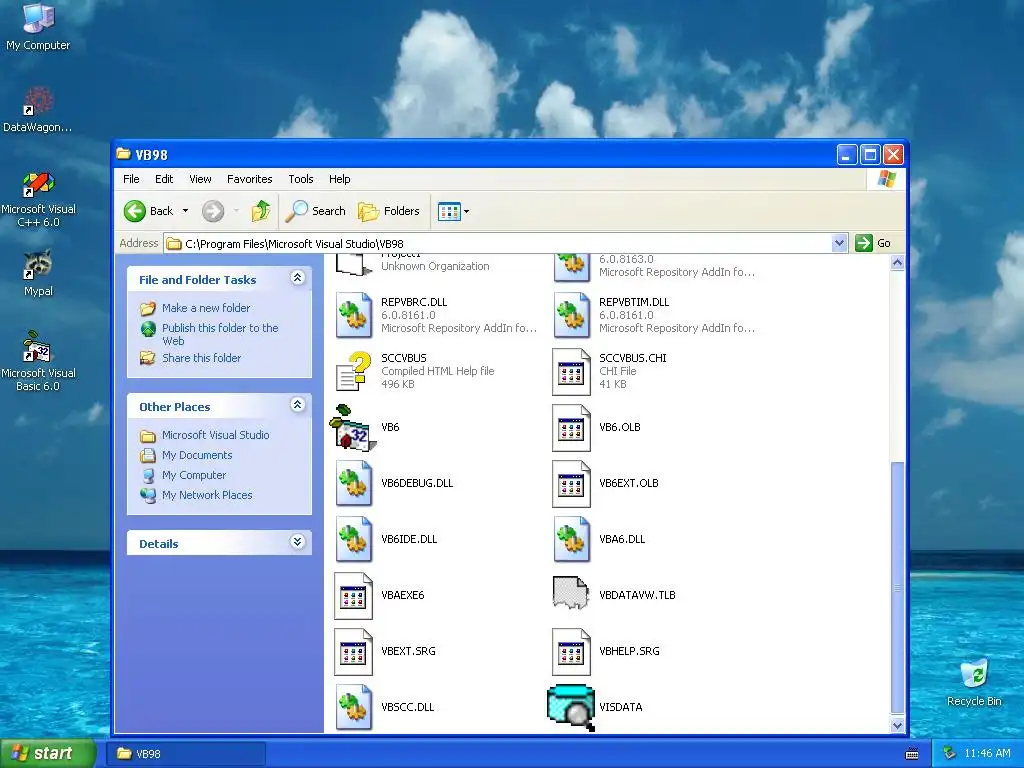Click the Search toolbar button

click(x=316, y=211)
